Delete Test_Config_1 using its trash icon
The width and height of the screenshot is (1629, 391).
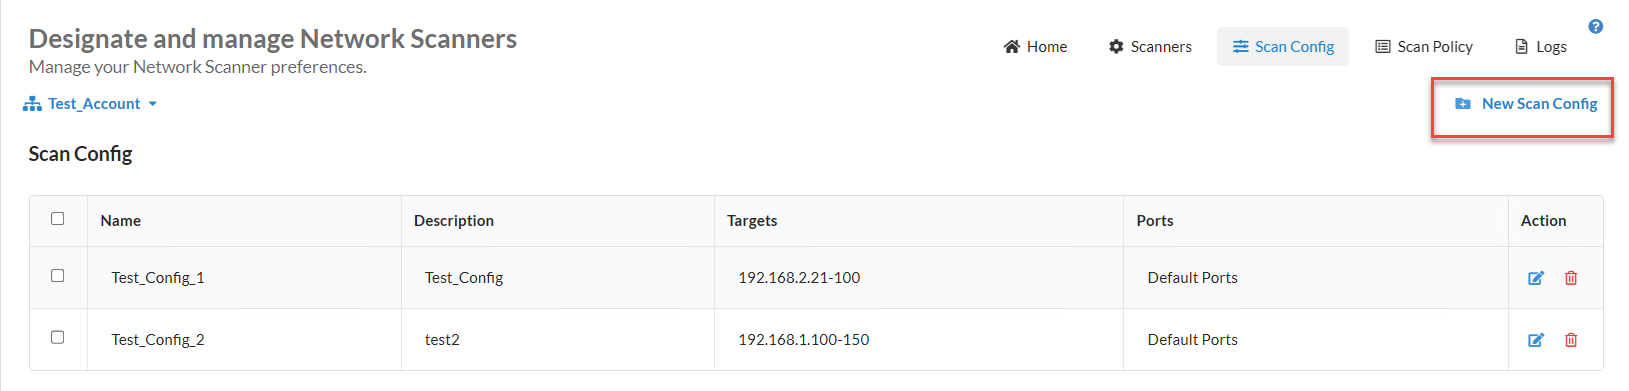[1571, 278]
